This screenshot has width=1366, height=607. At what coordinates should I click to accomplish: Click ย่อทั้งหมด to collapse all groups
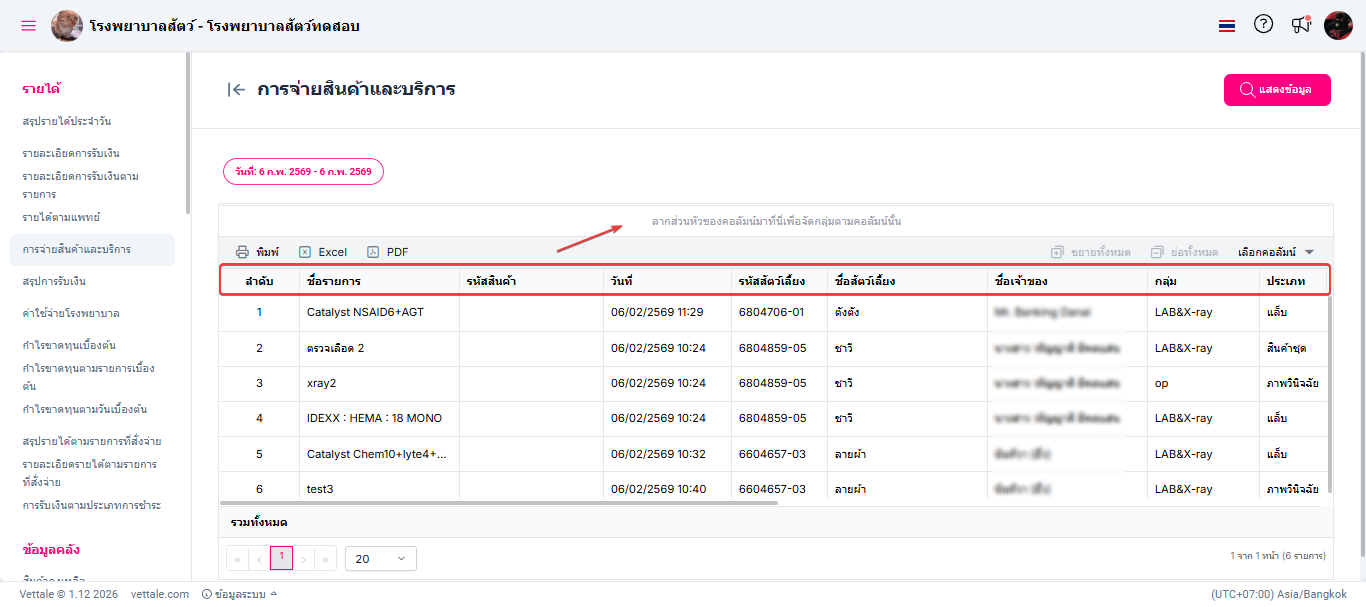(1184, 252)
